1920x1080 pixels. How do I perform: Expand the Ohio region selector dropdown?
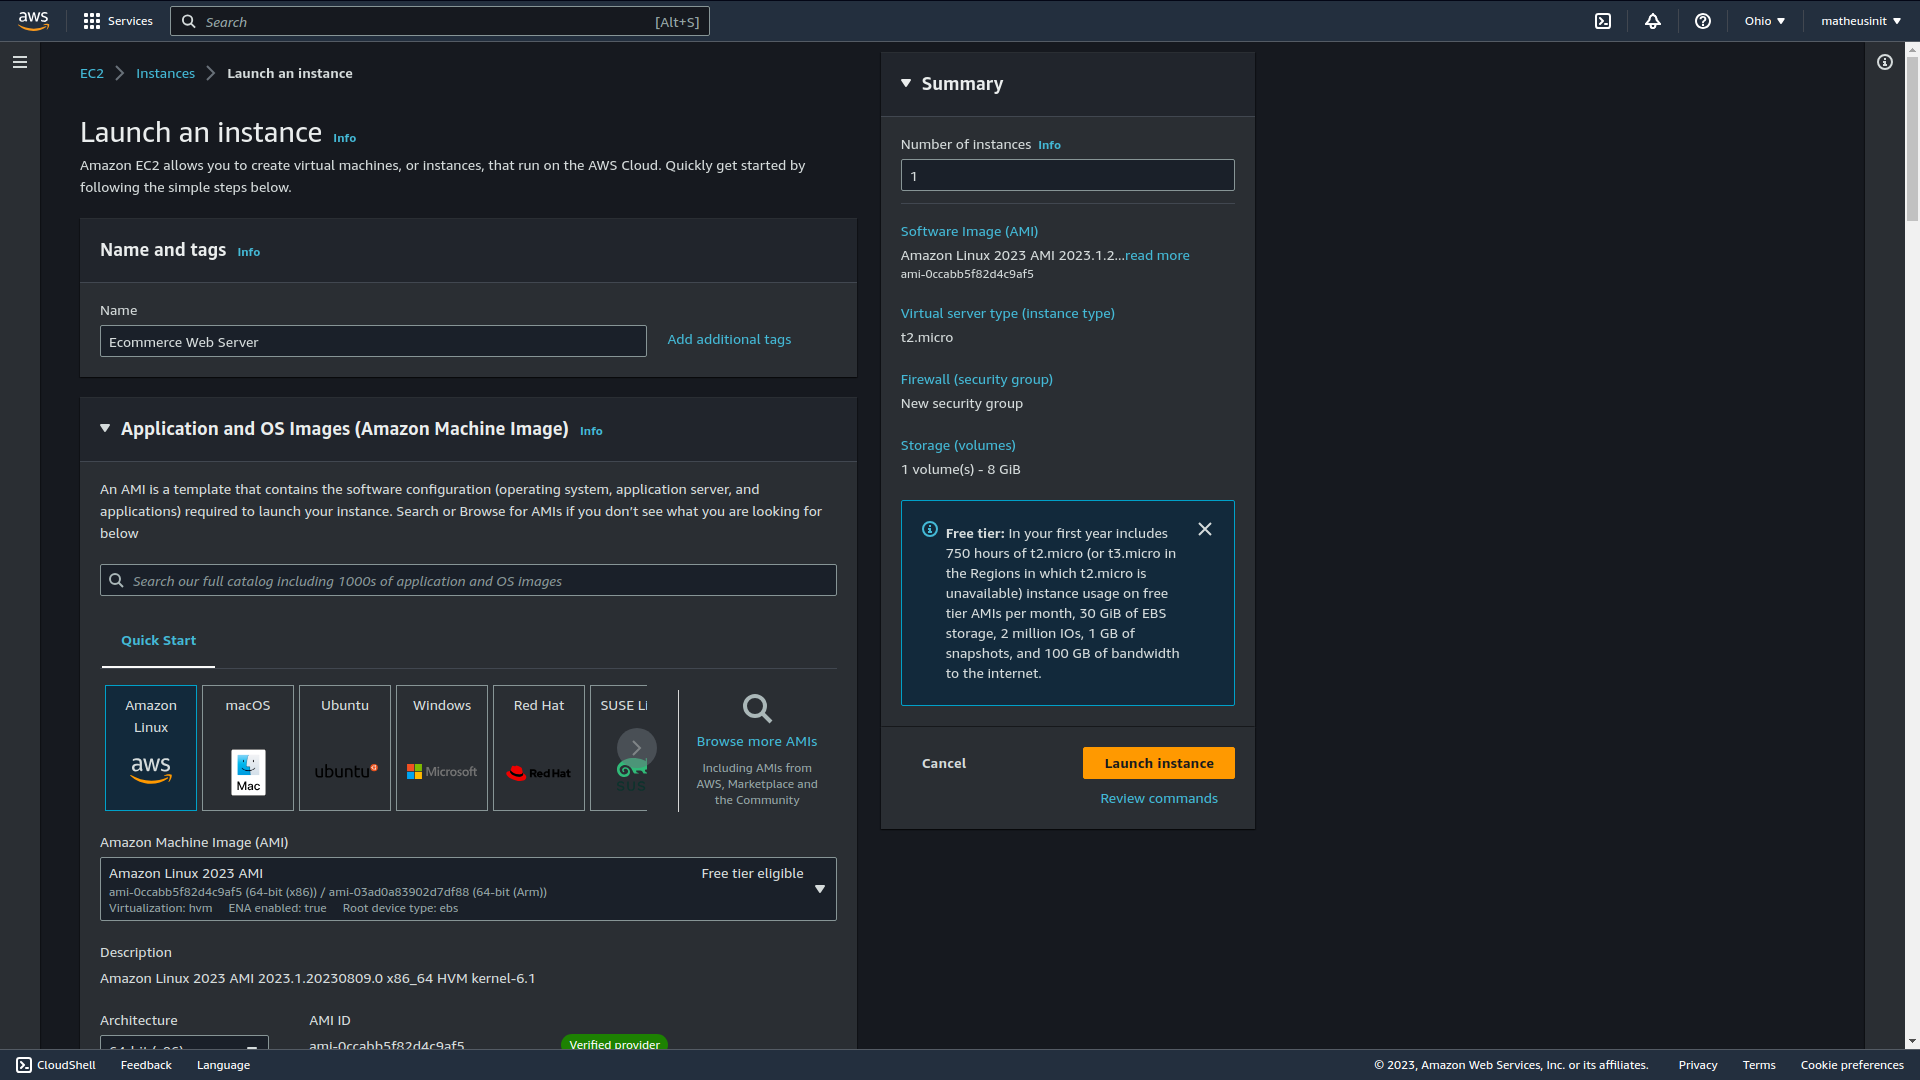1764,21
